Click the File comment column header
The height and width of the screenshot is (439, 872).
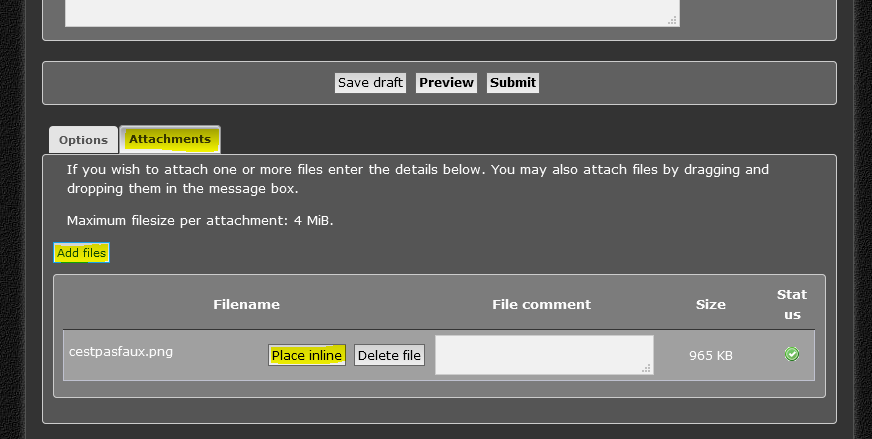click(541, 304)
